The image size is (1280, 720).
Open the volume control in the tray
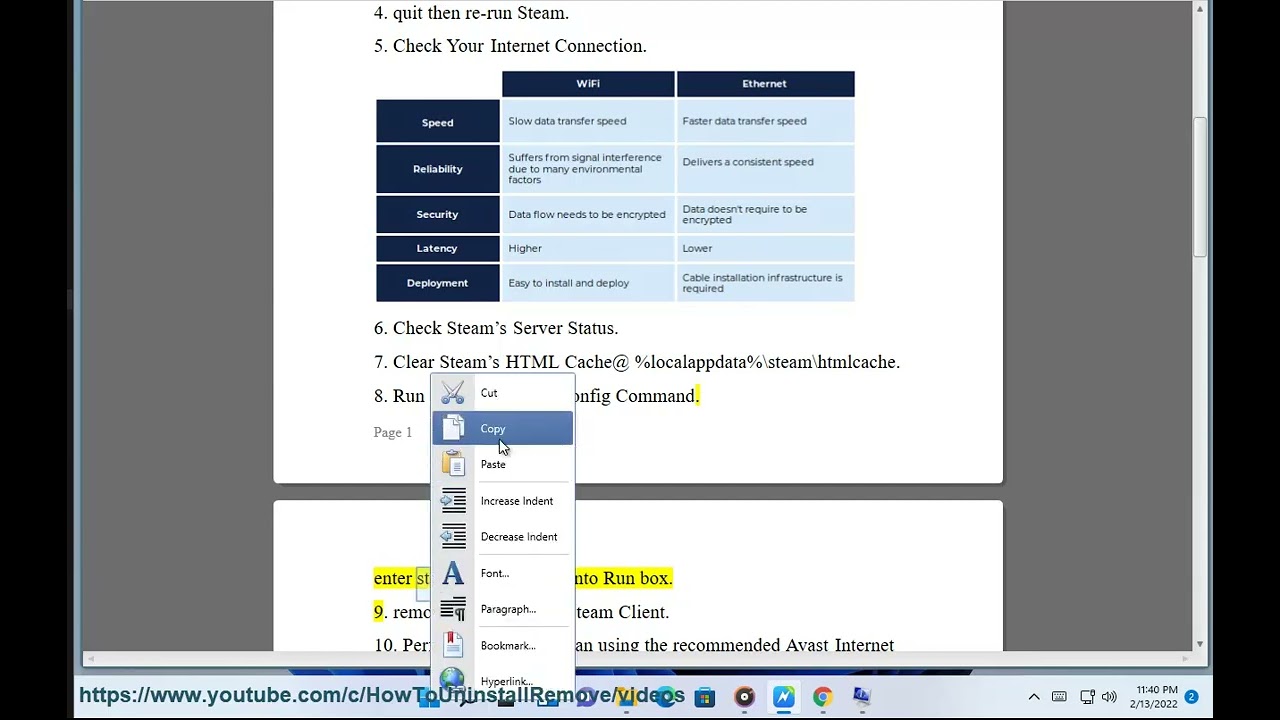coord(1109,697)
